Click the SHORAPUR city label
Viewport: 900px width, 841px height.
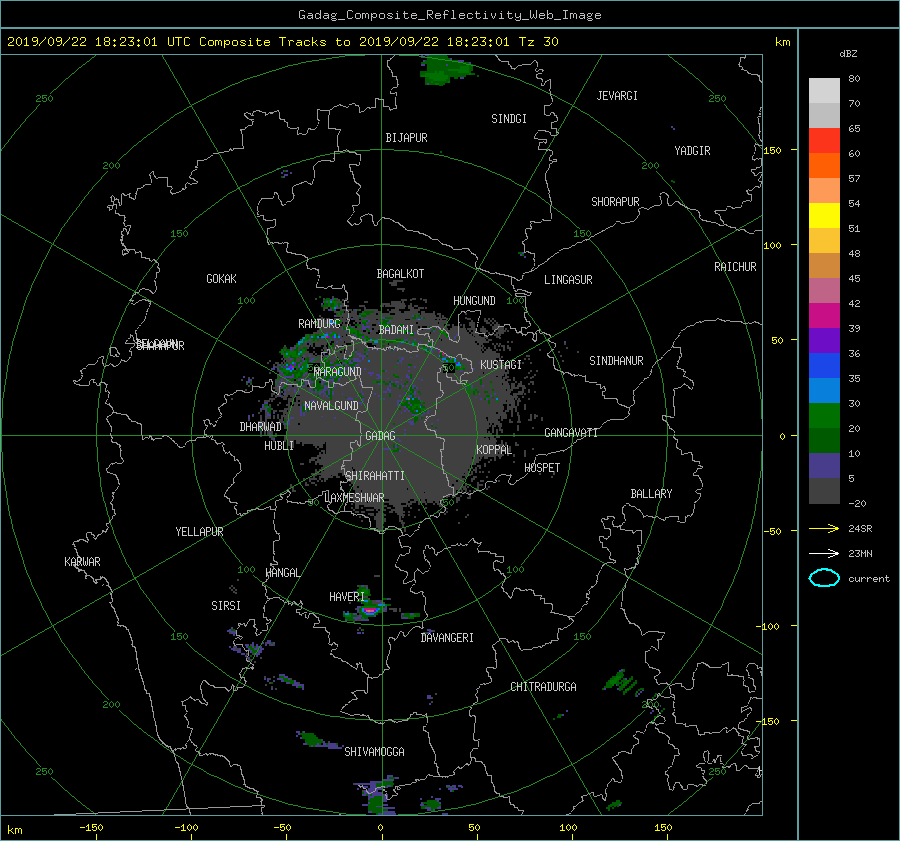click(x=615, y=202)
